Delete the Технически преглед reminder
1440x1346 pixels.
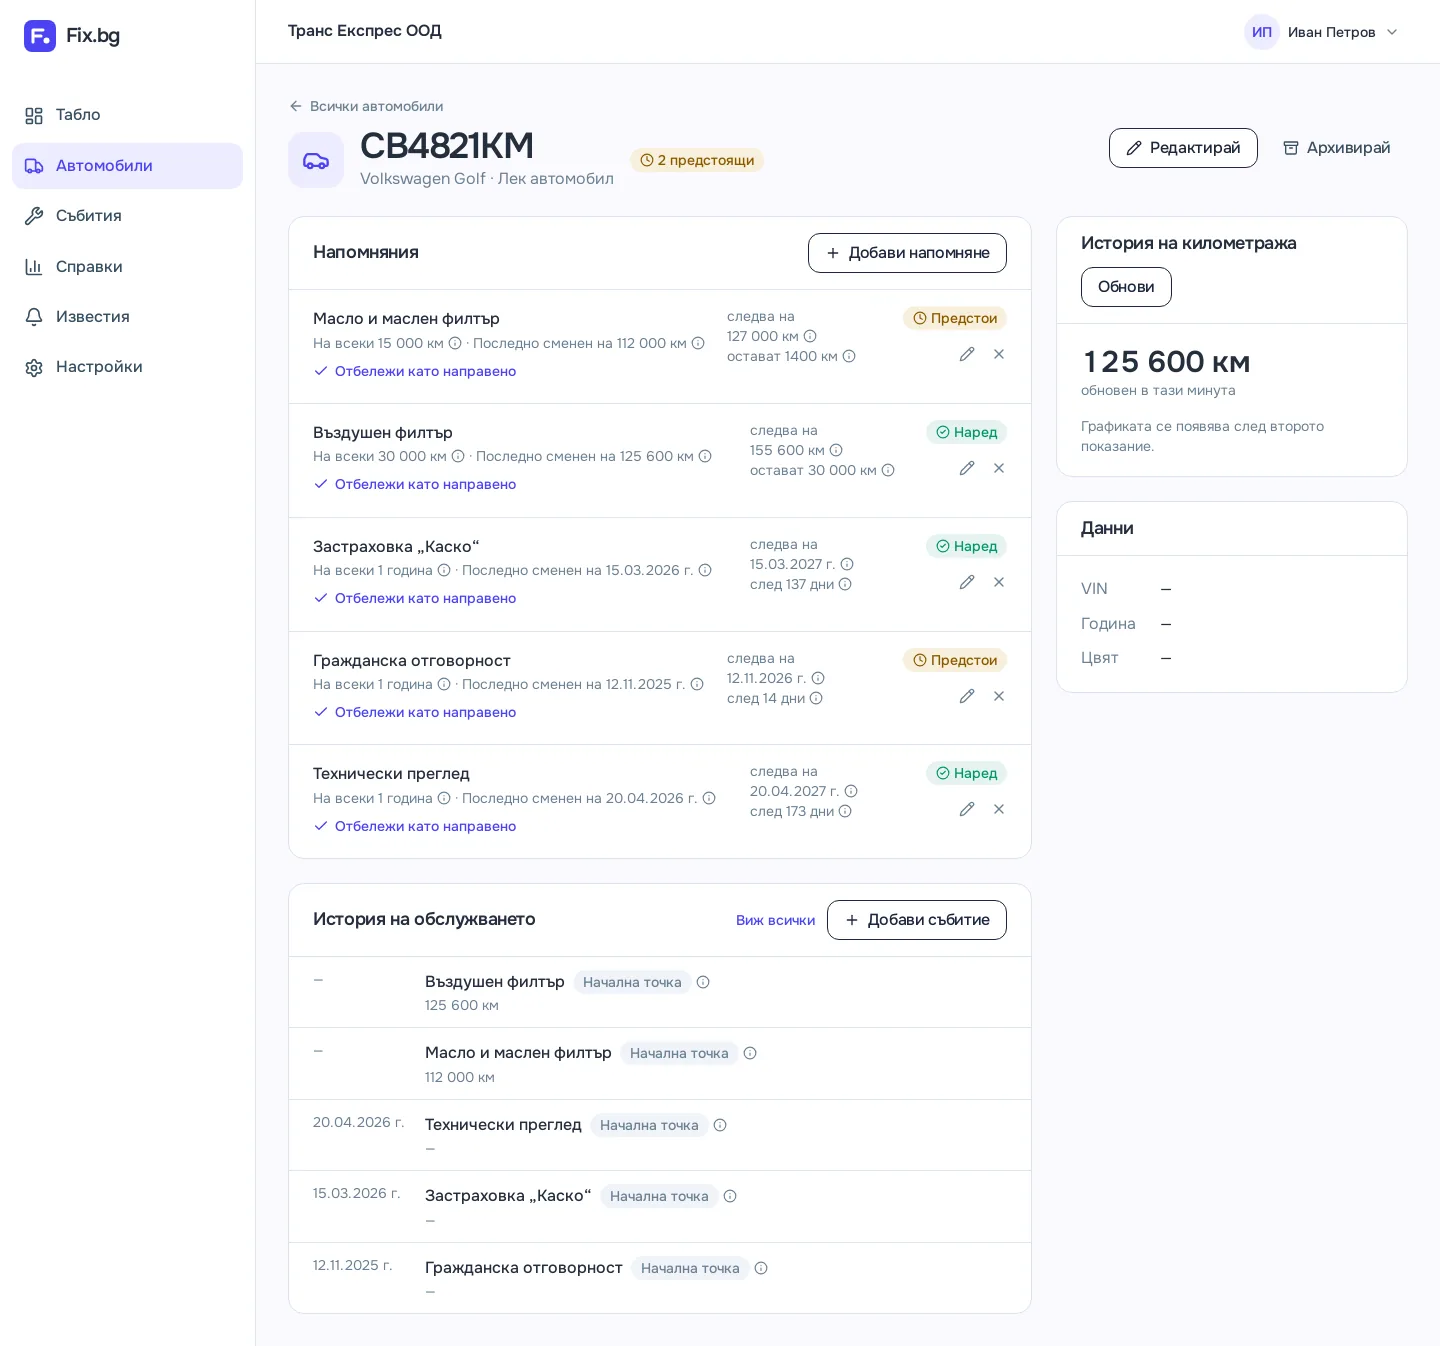[x=999, y=809]
